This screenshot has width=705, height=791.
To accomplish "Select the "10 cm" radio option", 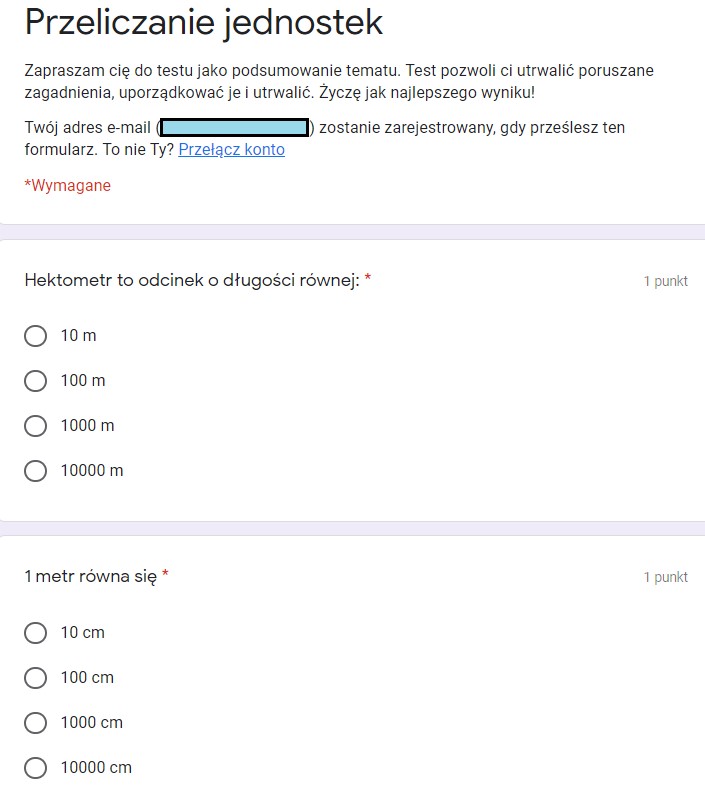I will click(35, 632).
